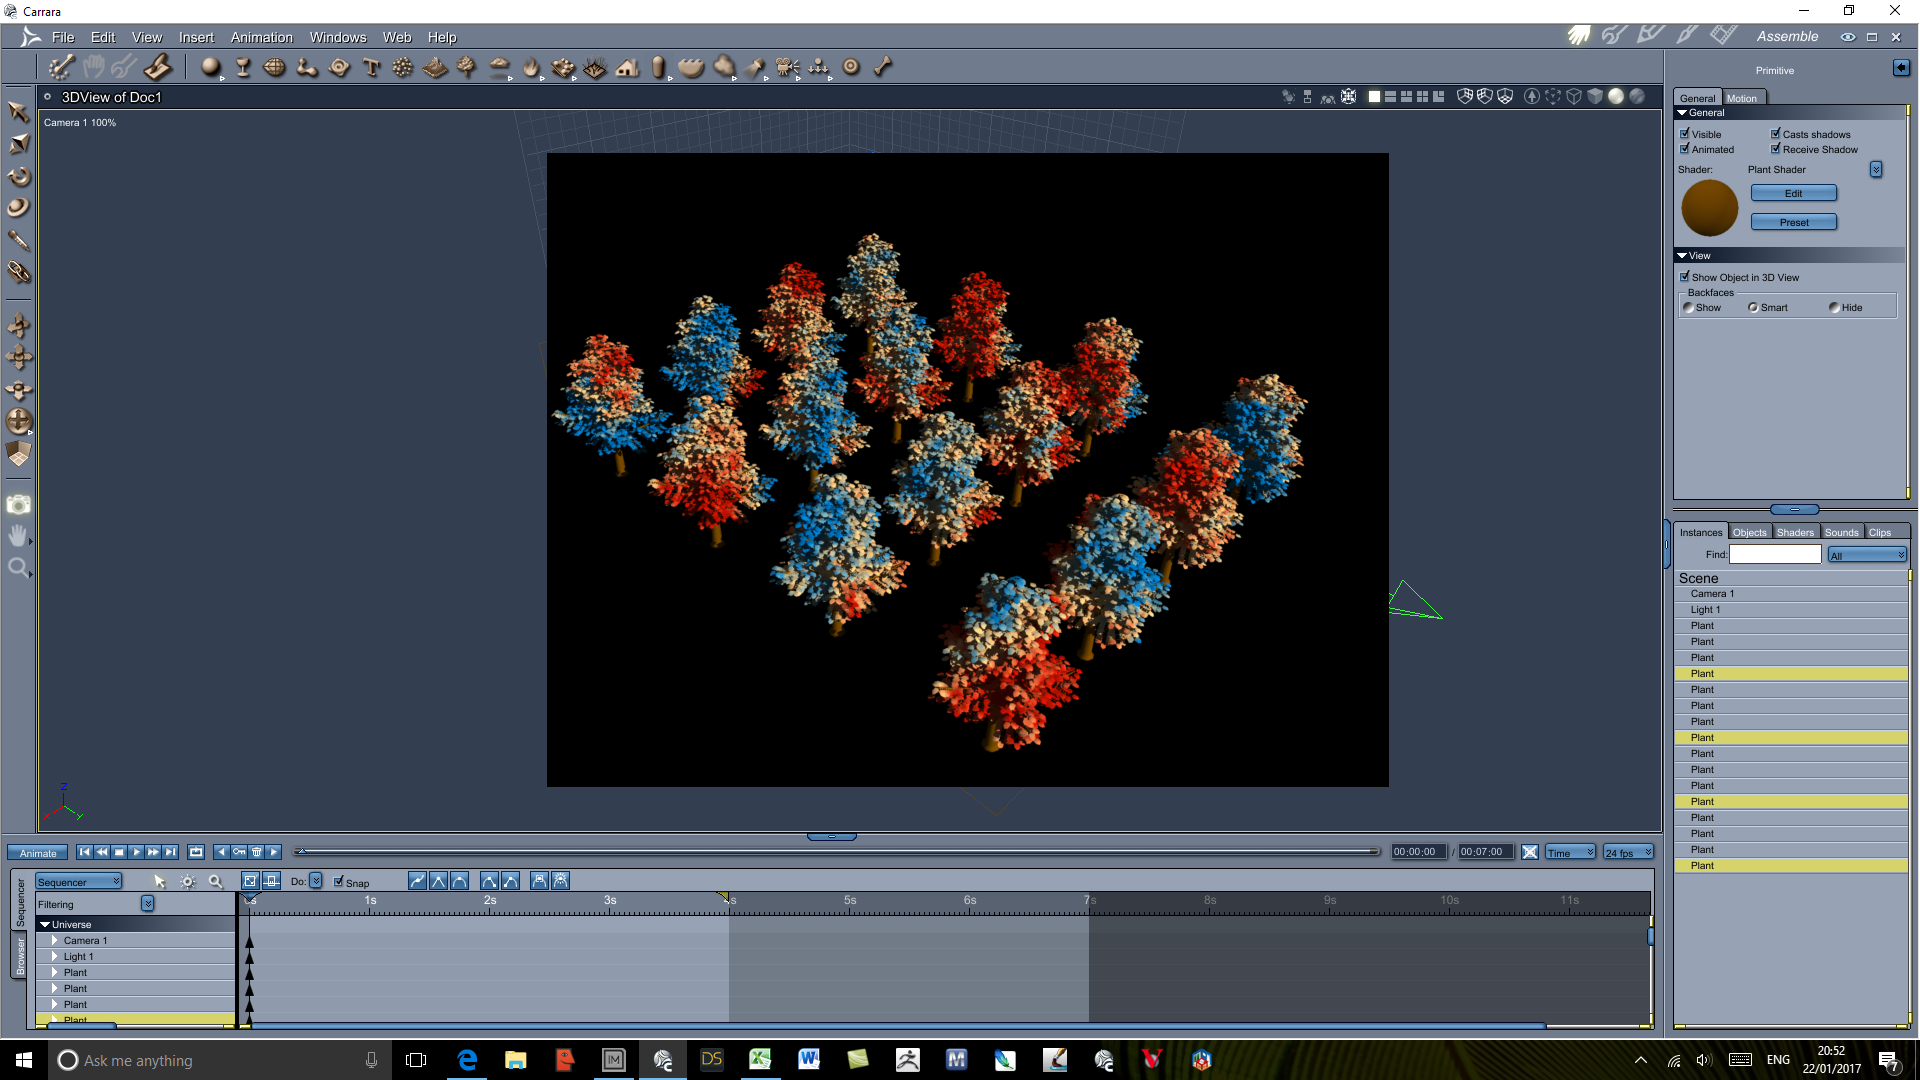Select the Rotate tool in left toolbar
This screenshot has width=1920, height=1080.
click(x=19, y=176)
